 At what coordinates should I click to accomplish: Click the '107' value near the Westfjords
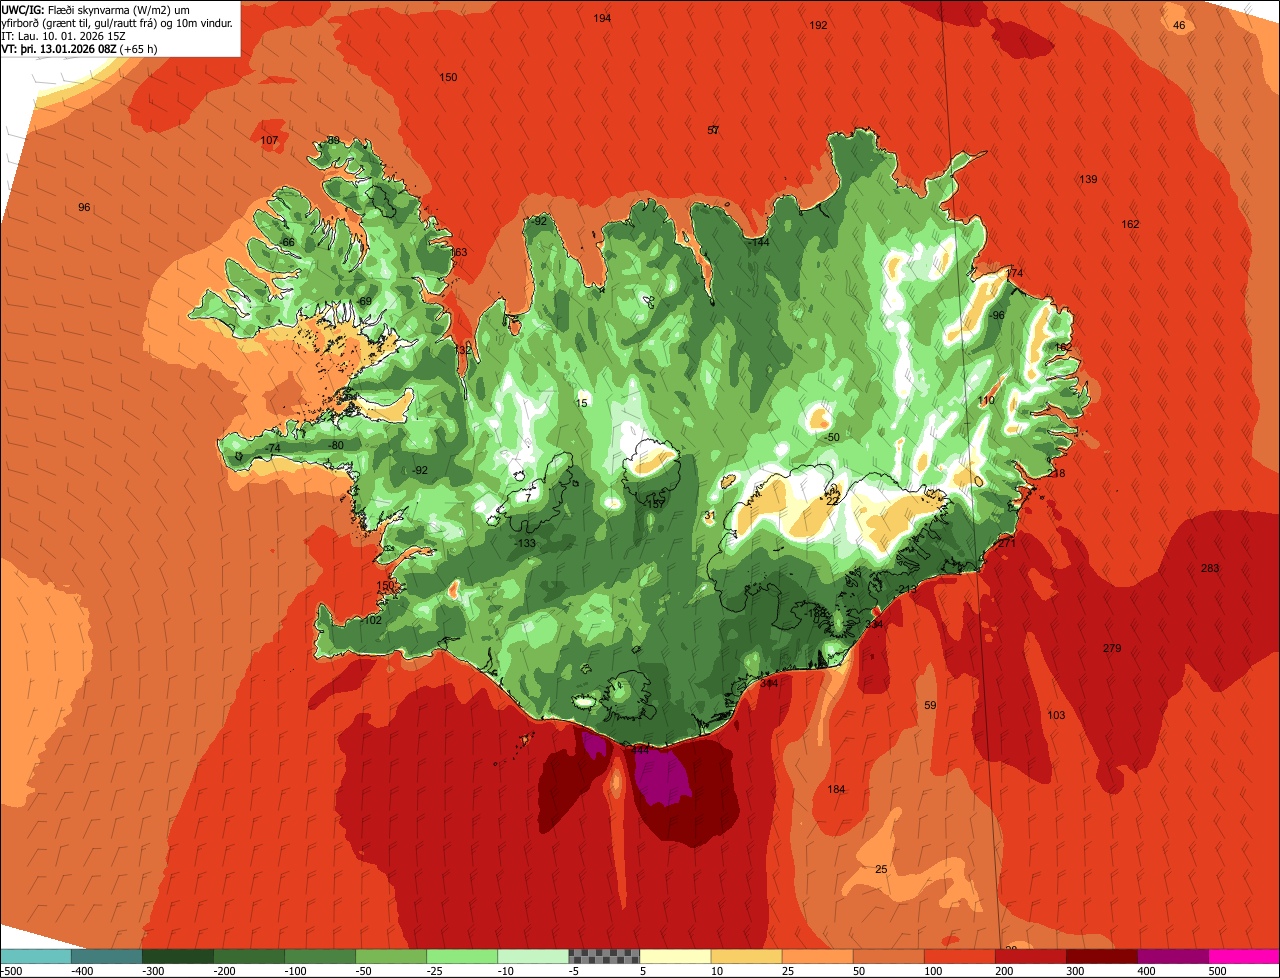pyautogui.click(x=269, y=141)
